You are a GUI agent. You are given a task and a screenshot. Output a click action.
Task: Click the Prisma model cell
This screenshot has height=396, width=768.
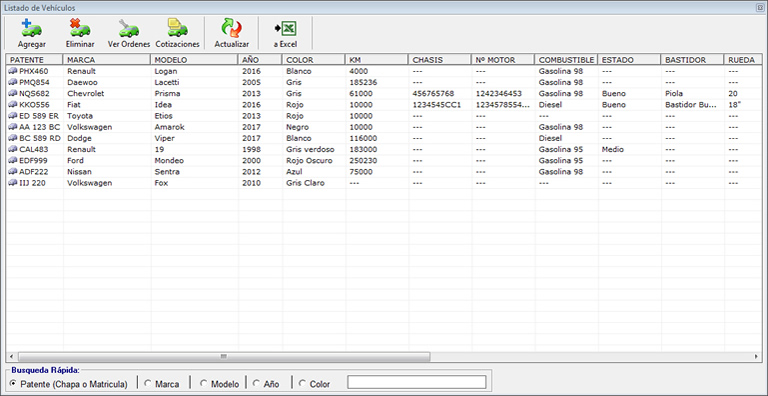pyautogui.click(x=167, y=94)
